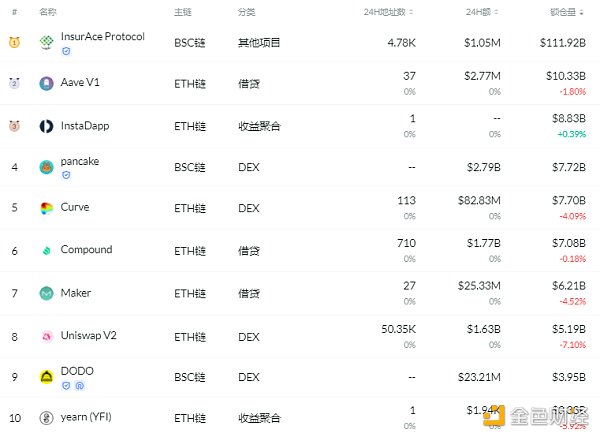Click the Aave V1 logo icon
Image resolution: width=600 pixels, height=437 pixels.
47,84
